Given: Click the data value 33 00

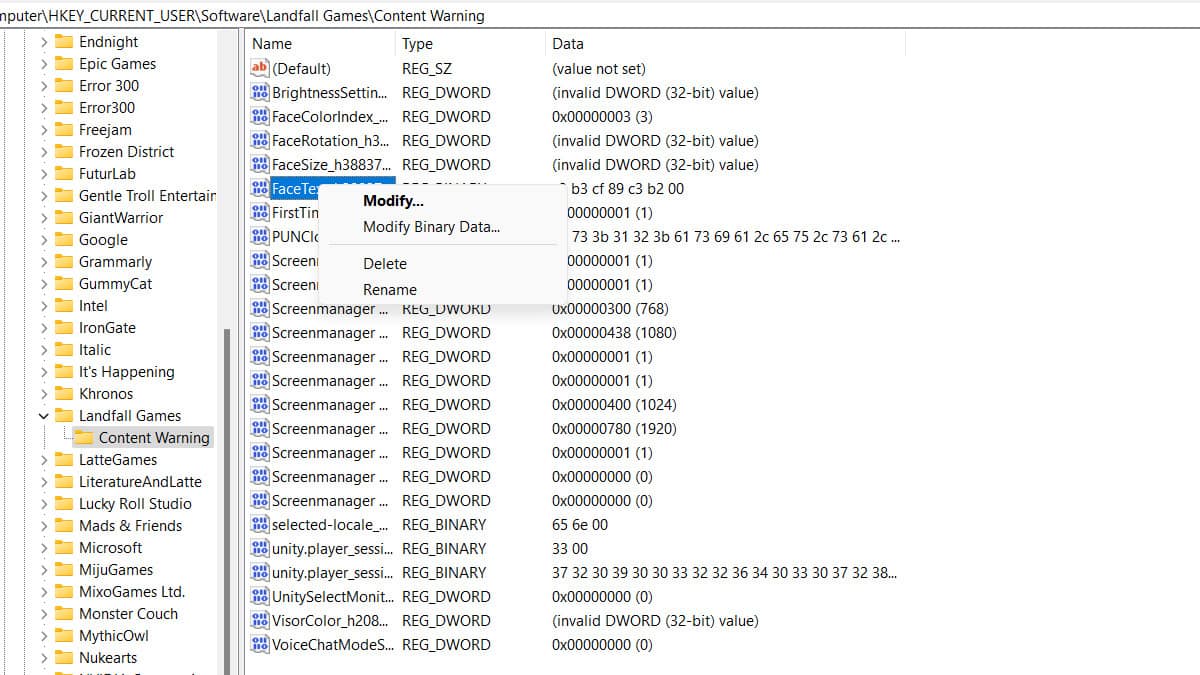Looking at the screenshot, I should [x=570, y=549].
